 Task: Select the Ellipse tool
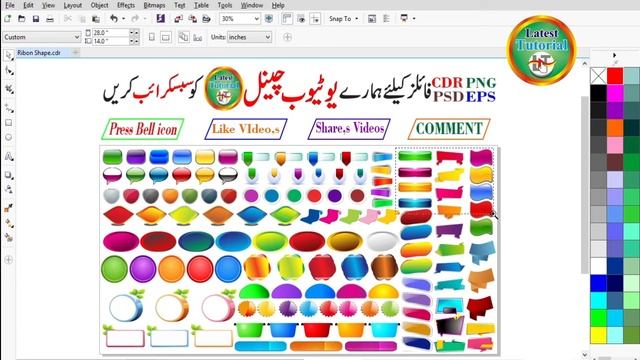pos(9,137)
